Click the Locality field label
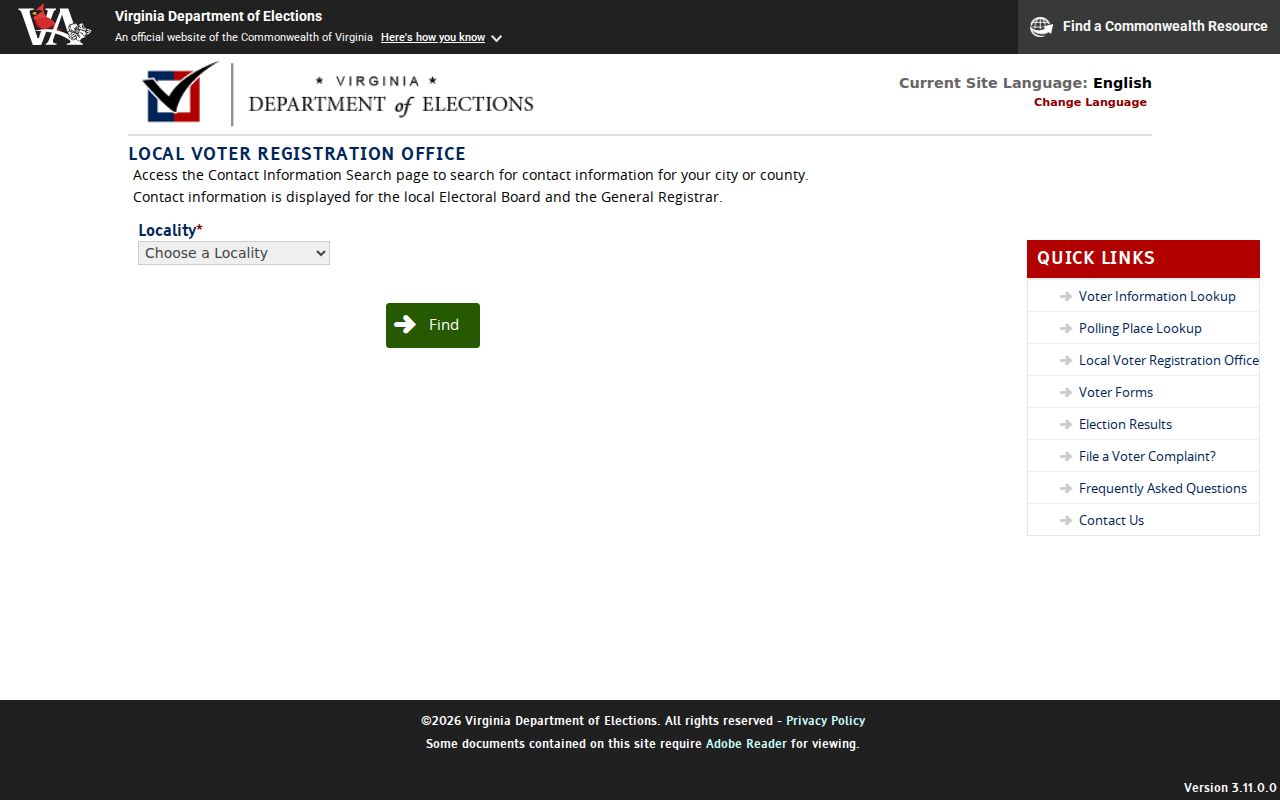 (x=170, y=230)
